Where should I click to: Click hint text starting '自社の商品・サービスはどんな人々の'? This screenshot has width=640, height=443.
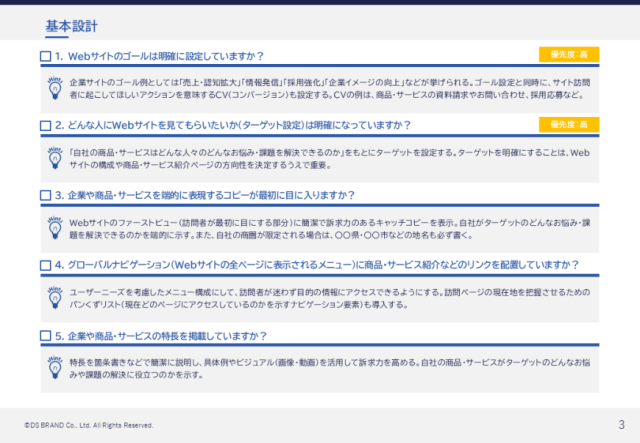tap(330, 159)
